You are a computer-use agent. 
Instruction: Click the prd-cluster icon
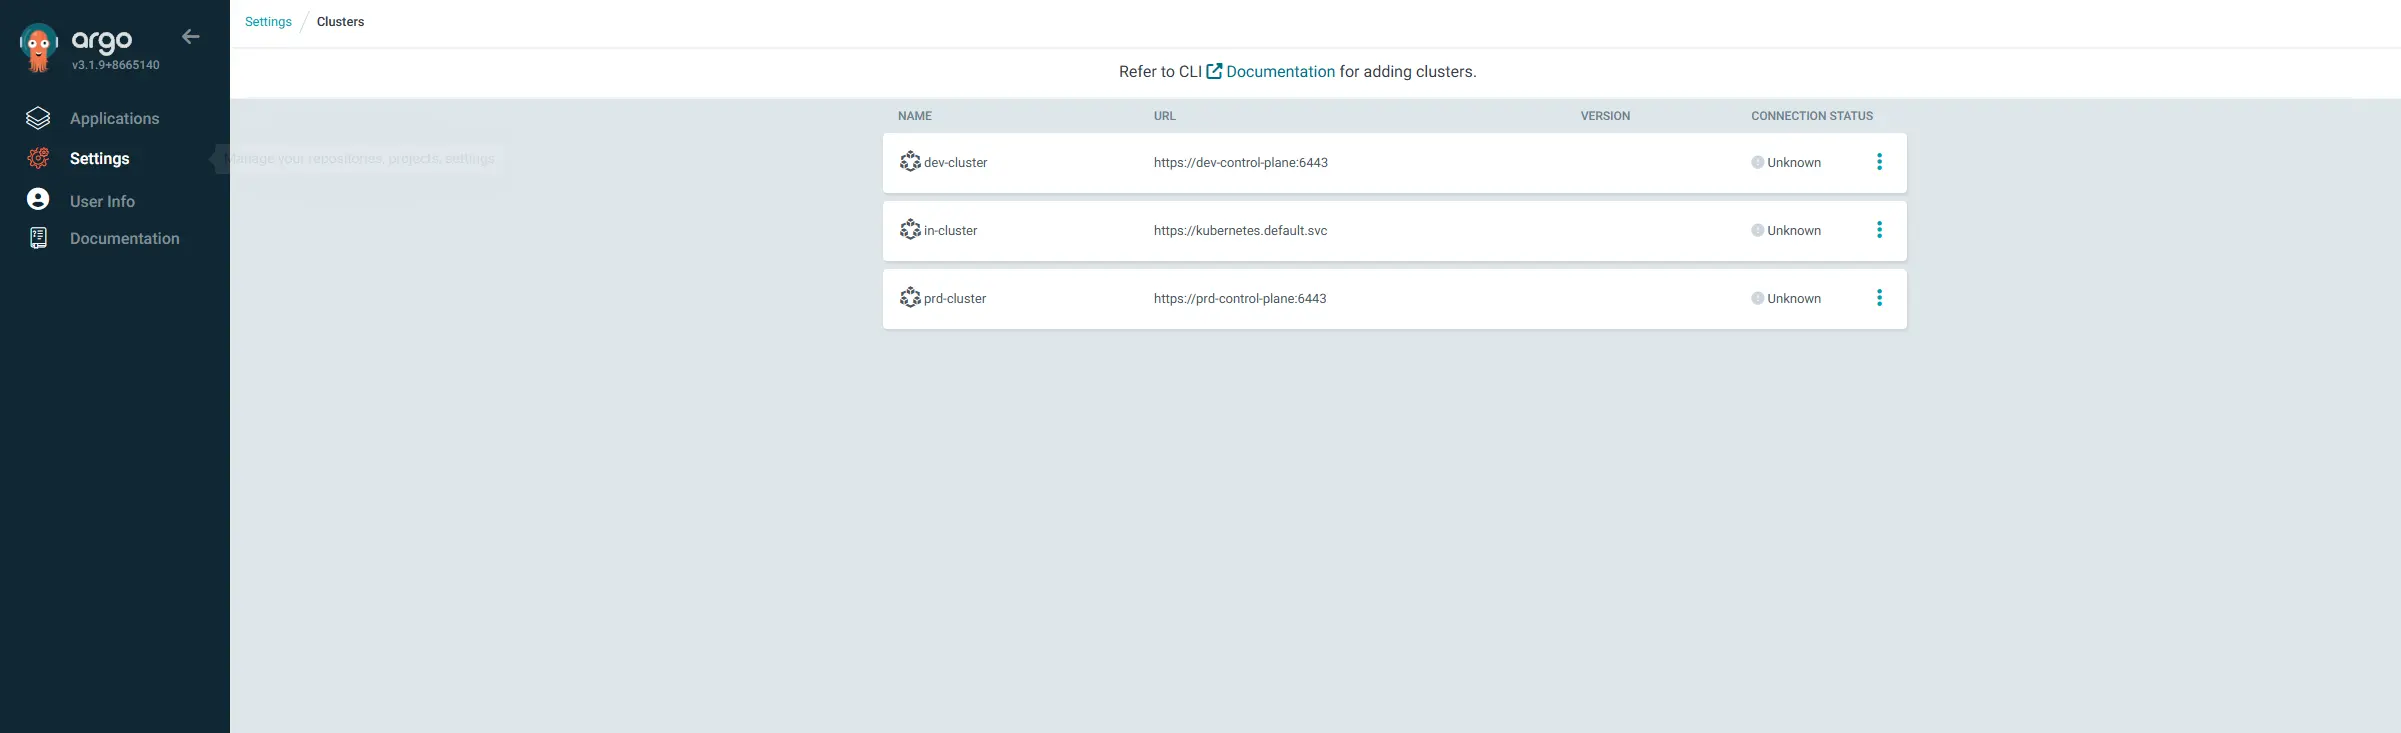909,298
